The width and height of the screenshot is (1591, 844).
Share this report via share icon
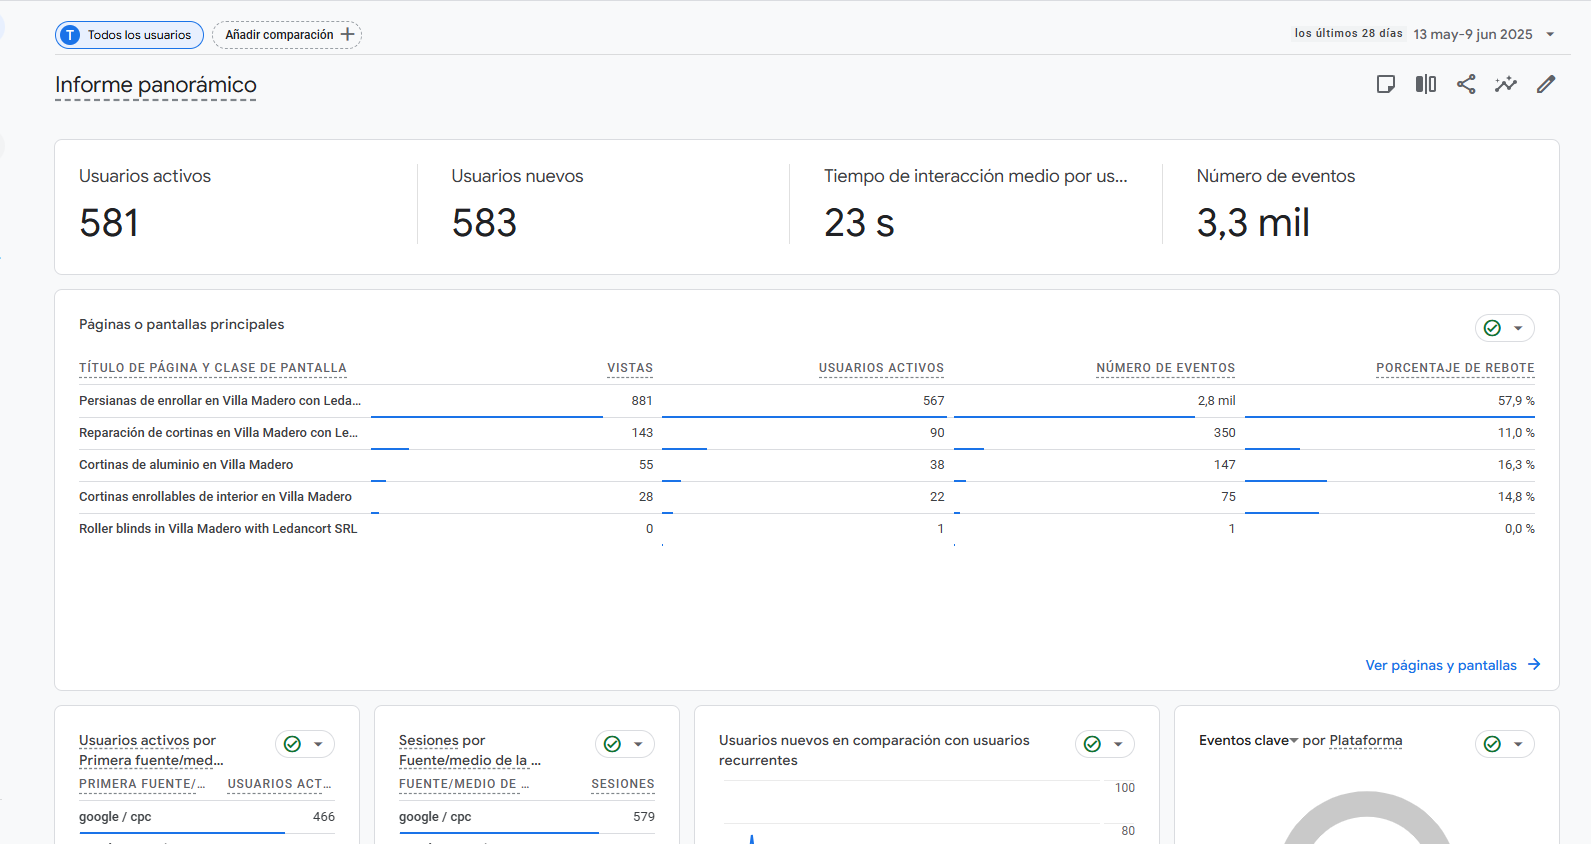1466,84
